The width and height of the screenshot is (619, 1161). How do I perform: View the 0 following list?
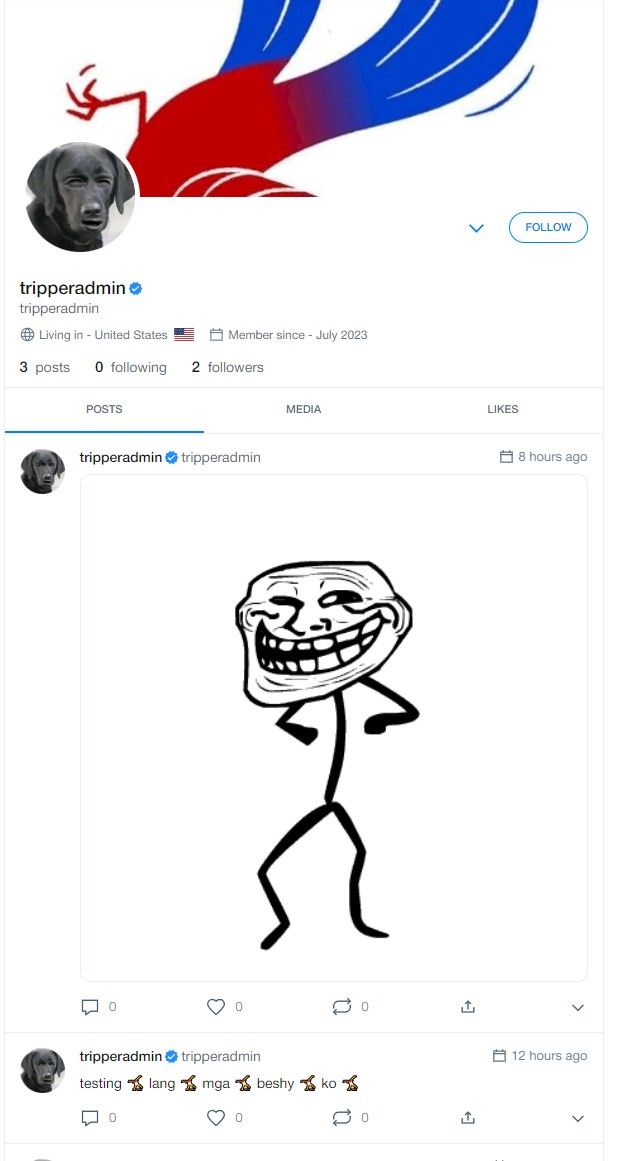(x=130, y=368)
